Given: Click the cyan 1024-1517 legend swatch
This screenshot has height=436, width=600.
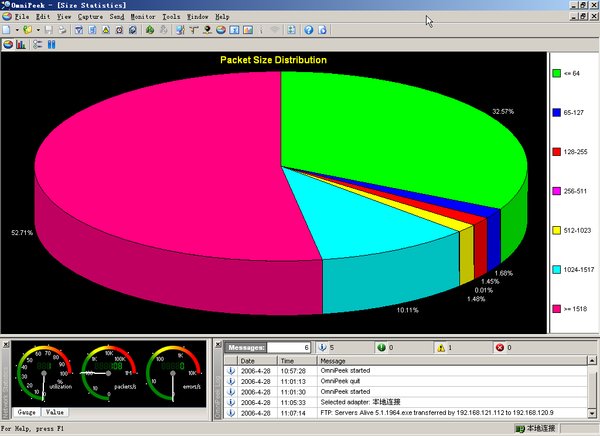Looking at the screenshot, I should pyautogui.click(x=556, y=269).
